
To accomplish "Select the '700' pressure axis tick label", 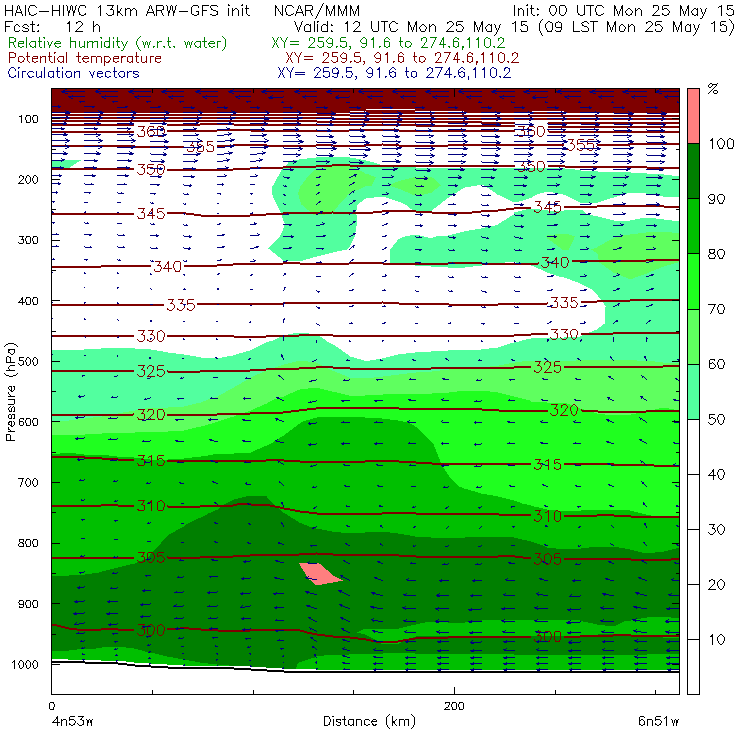I will pos(28,482).
